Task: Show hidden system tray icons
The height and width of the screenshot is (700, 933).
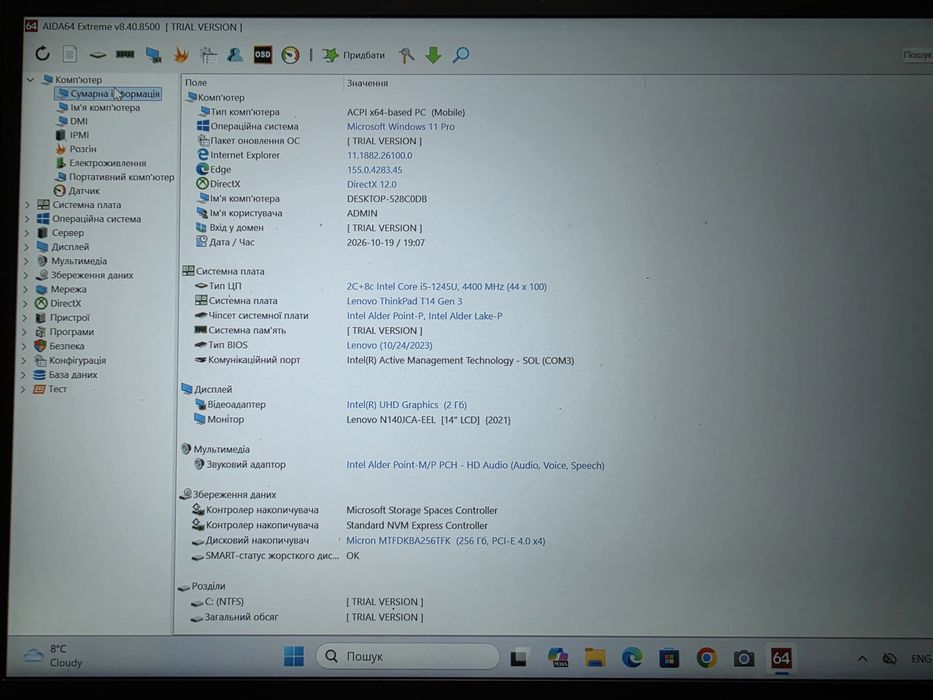Action: pyautogui.click(x=862, y=658)
